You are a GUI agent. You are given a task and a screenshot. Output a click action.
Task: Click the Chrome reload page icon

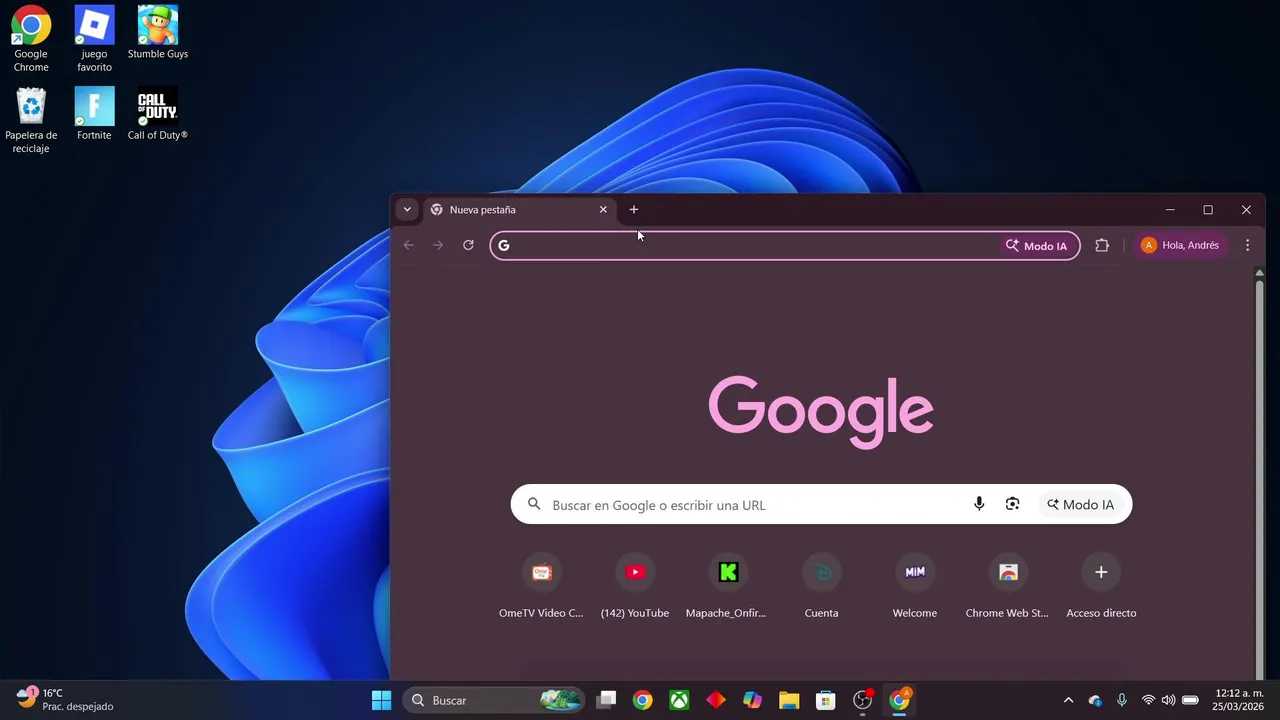468,245
